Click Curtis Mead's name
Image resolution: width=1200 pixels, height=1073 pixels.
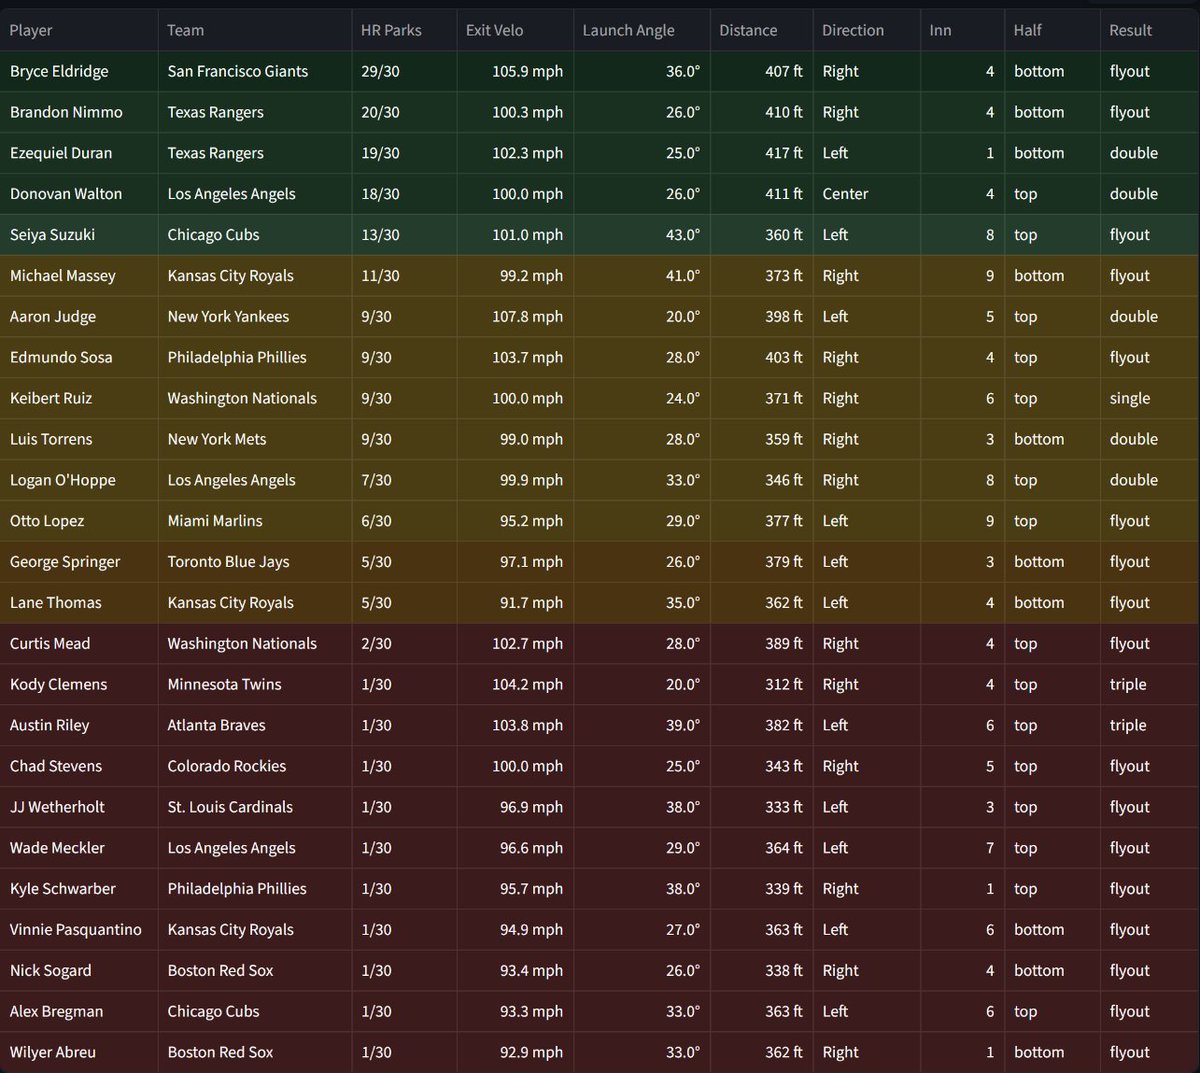pyautogui.click(x=50, y=644)
